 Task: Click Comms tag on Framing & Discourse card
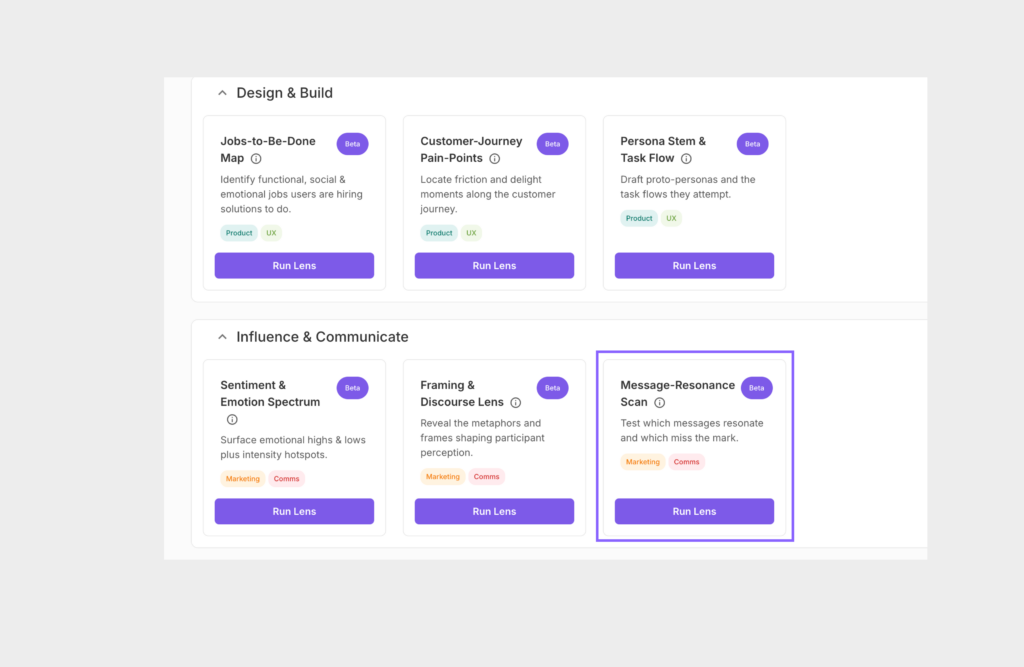coord(487,477)
